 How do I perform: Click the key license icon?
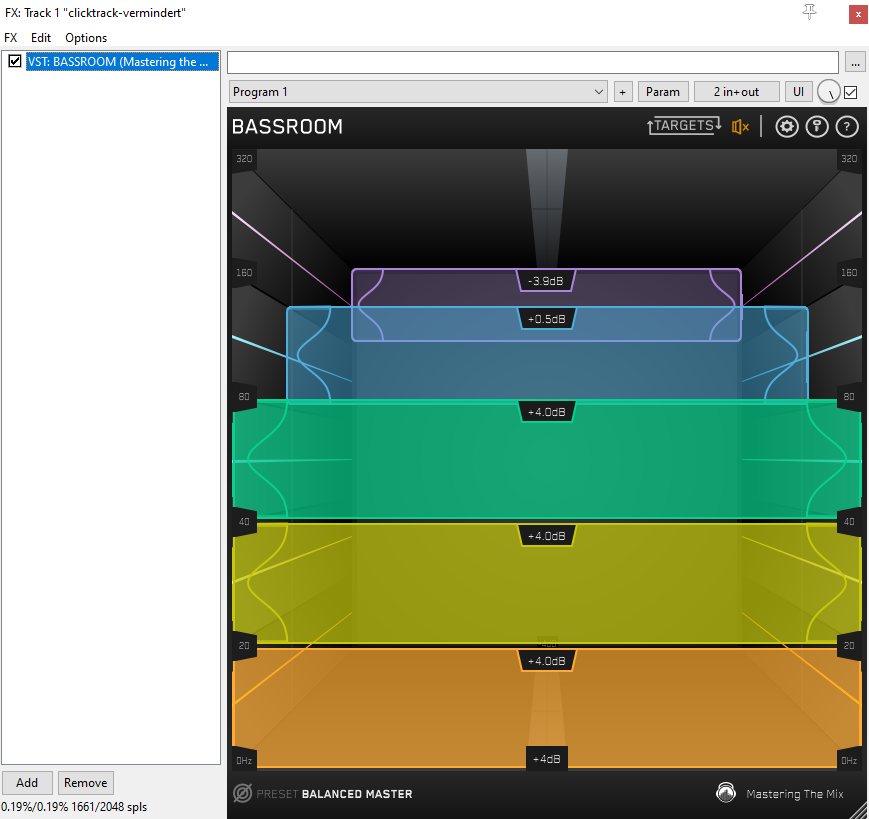pyautogui.click(x=817, y=127)
